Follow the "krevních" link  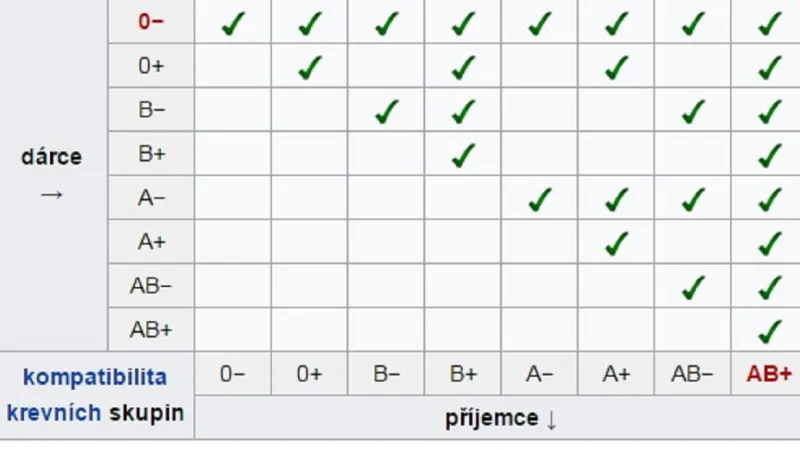(54, 413)
